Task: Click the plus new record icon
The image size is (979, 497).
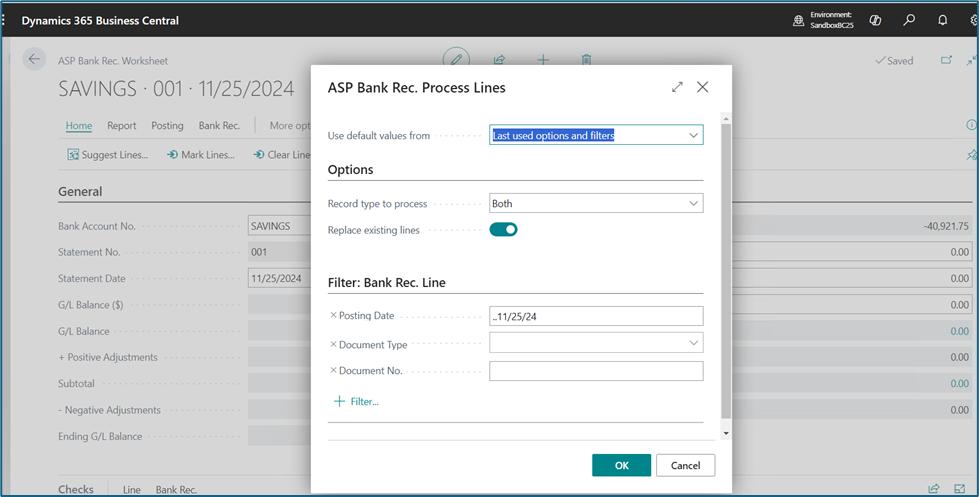Action: tap(543, 60)
